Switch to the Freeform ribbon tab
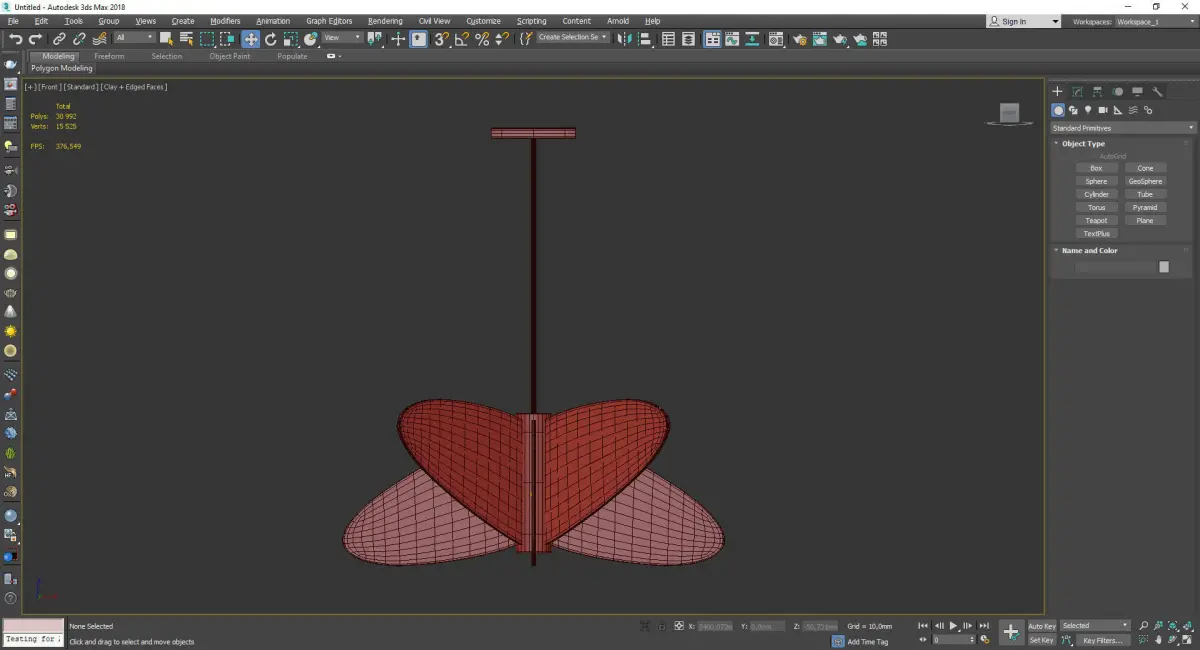 [x=109, y=57]
